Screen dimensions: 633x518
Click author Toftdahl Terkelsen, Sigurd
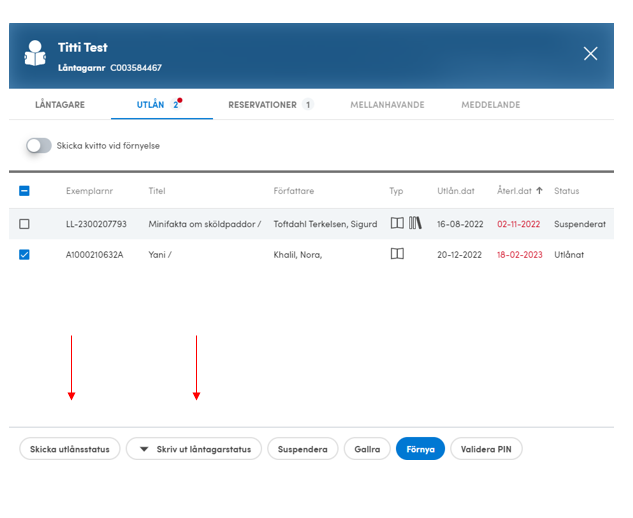tap(325, 224)
